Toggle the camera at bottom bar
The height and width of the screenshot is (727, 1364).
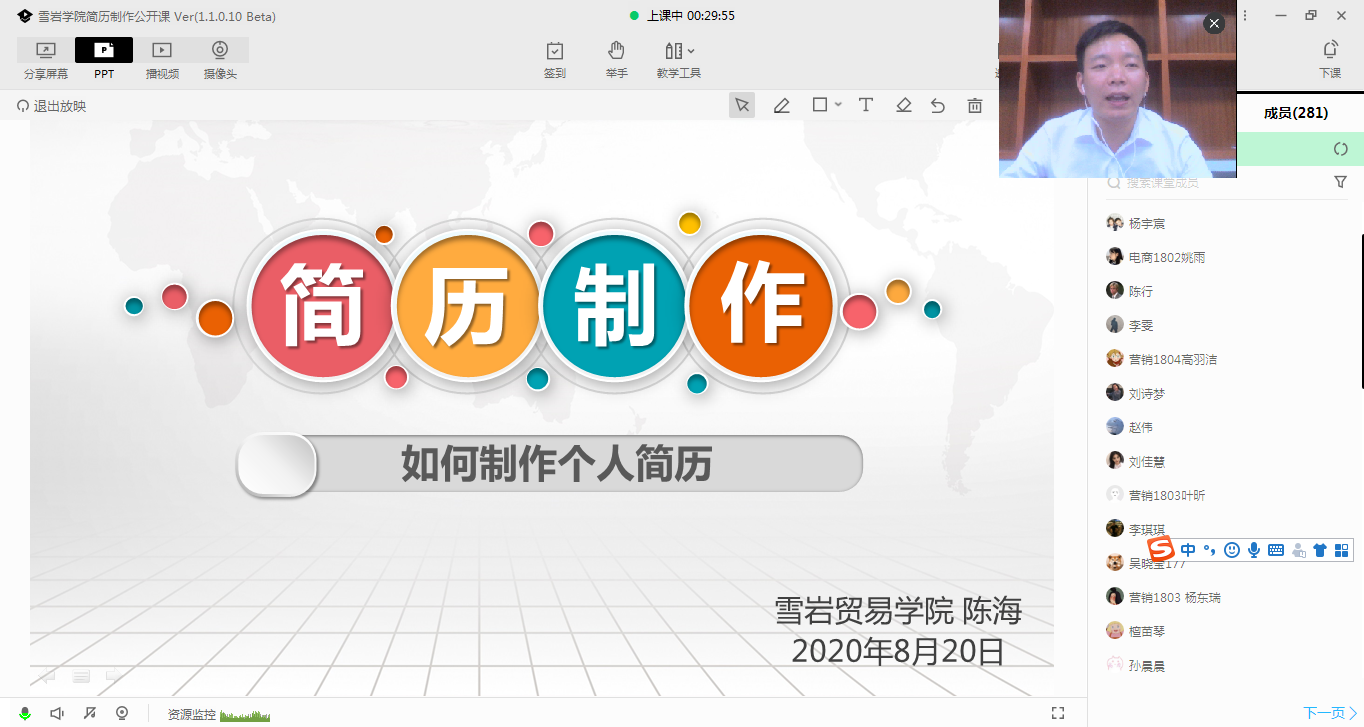click(122, 713)
